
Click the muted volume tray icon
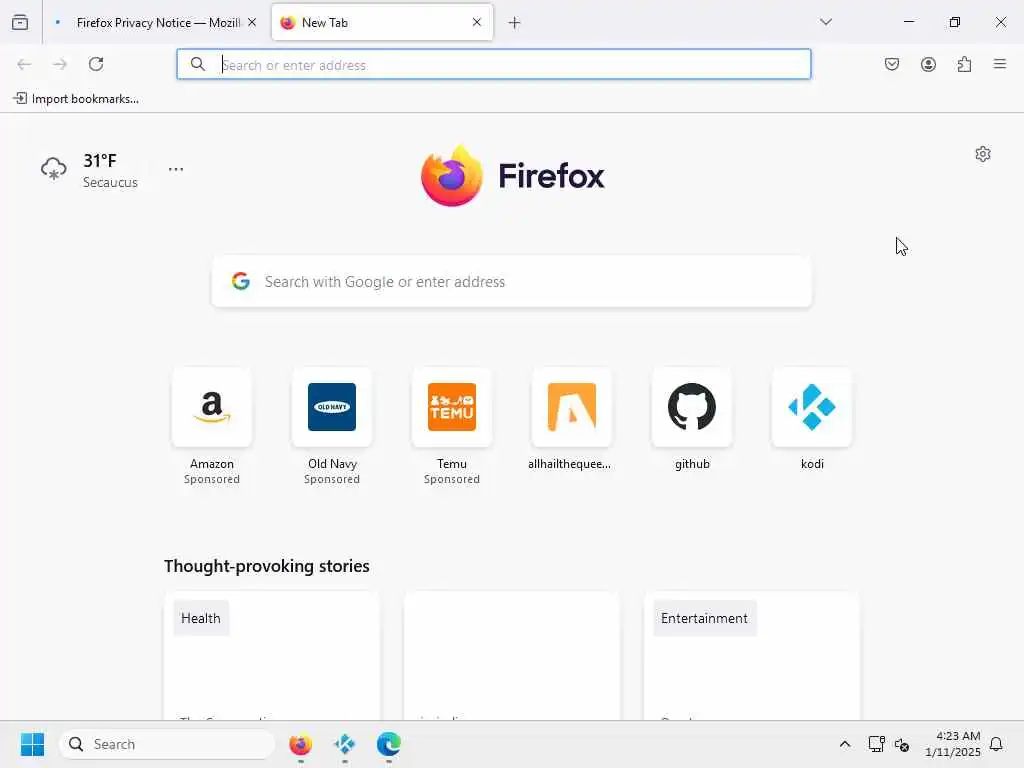(903, 744)
